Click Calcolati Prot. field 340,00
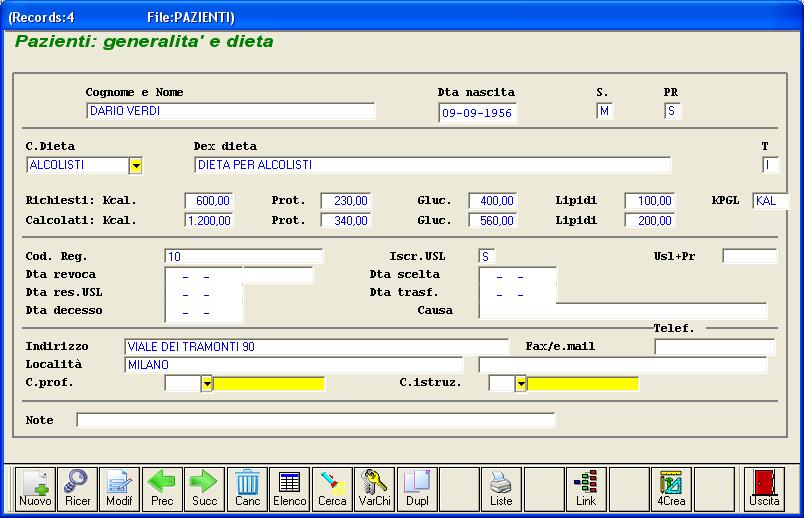The width and height of the screenshot is (804, 518). [x=346, y=221]
